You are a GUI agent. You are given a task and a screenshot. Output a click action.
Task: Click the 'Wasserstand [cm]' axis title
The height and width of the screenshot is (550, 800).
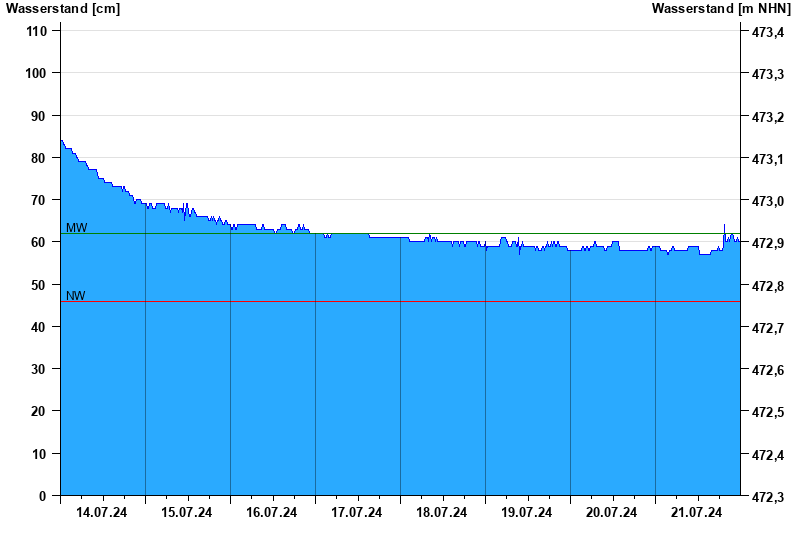coord(63,8)
